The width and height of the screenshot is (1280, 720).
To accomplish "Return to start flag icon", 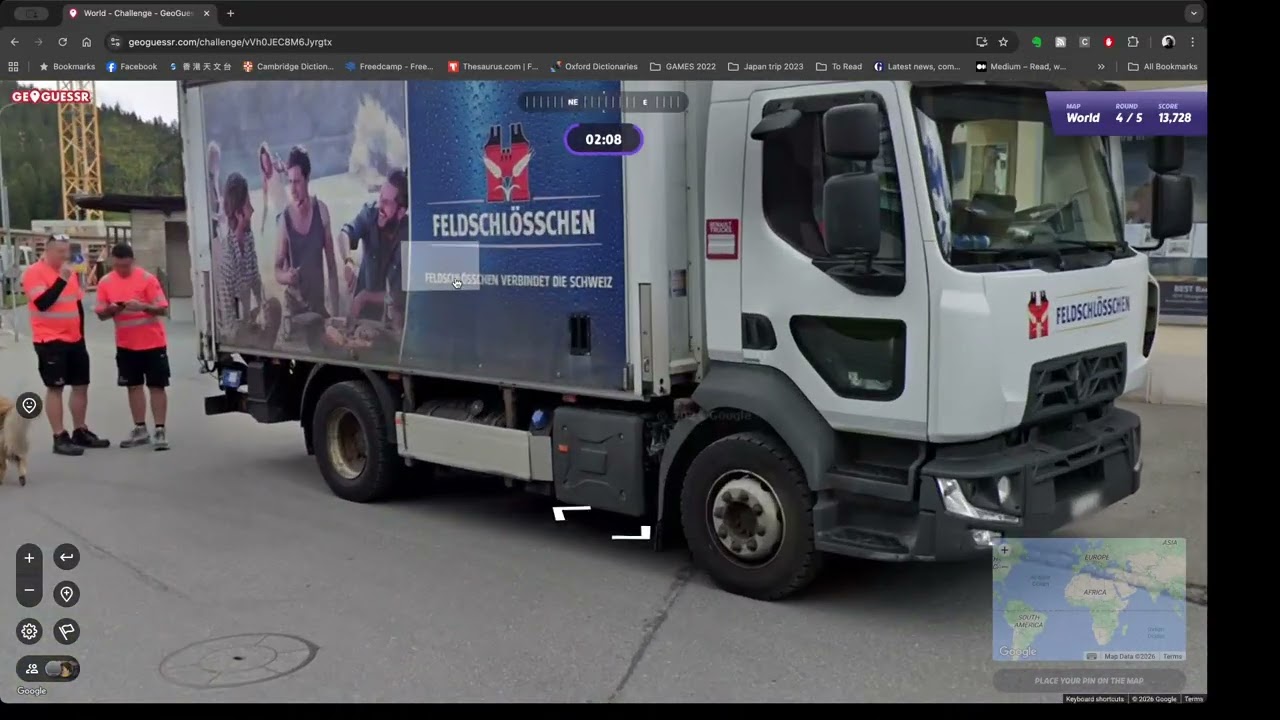I will click(66, 631).
